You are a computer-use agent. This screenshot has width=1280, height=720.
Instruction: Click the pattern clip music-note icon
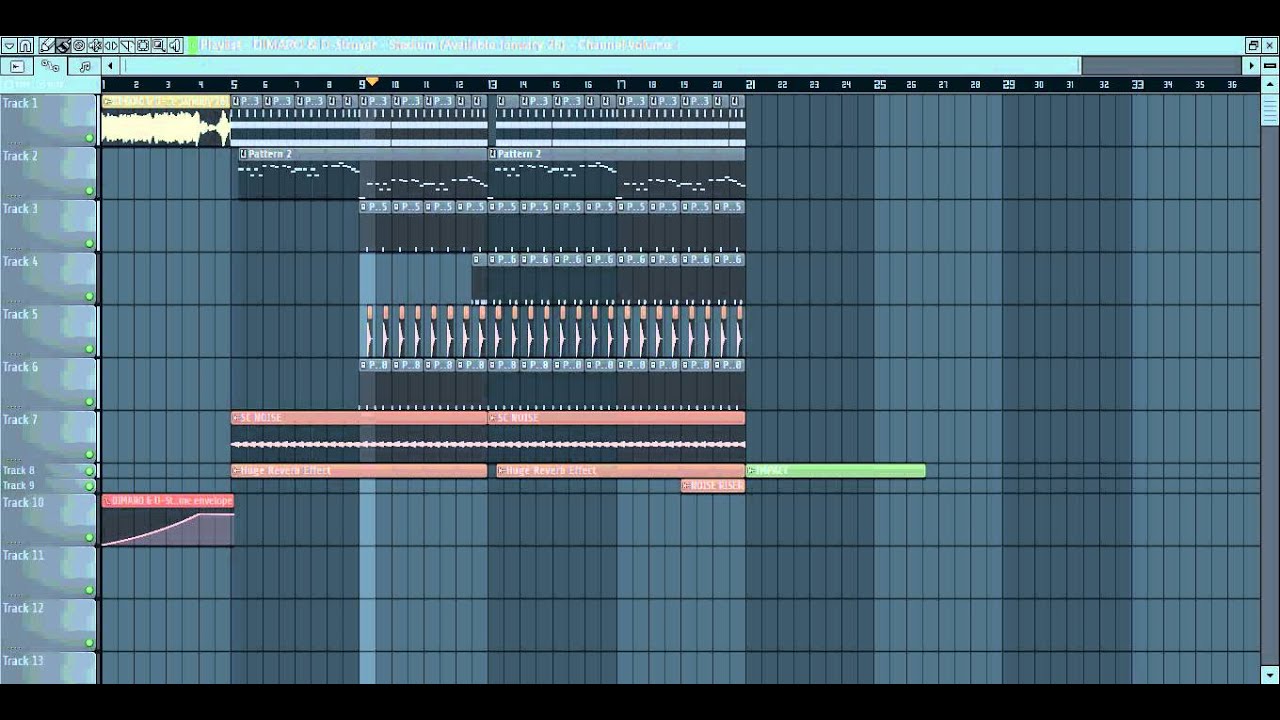click(84, 66)
